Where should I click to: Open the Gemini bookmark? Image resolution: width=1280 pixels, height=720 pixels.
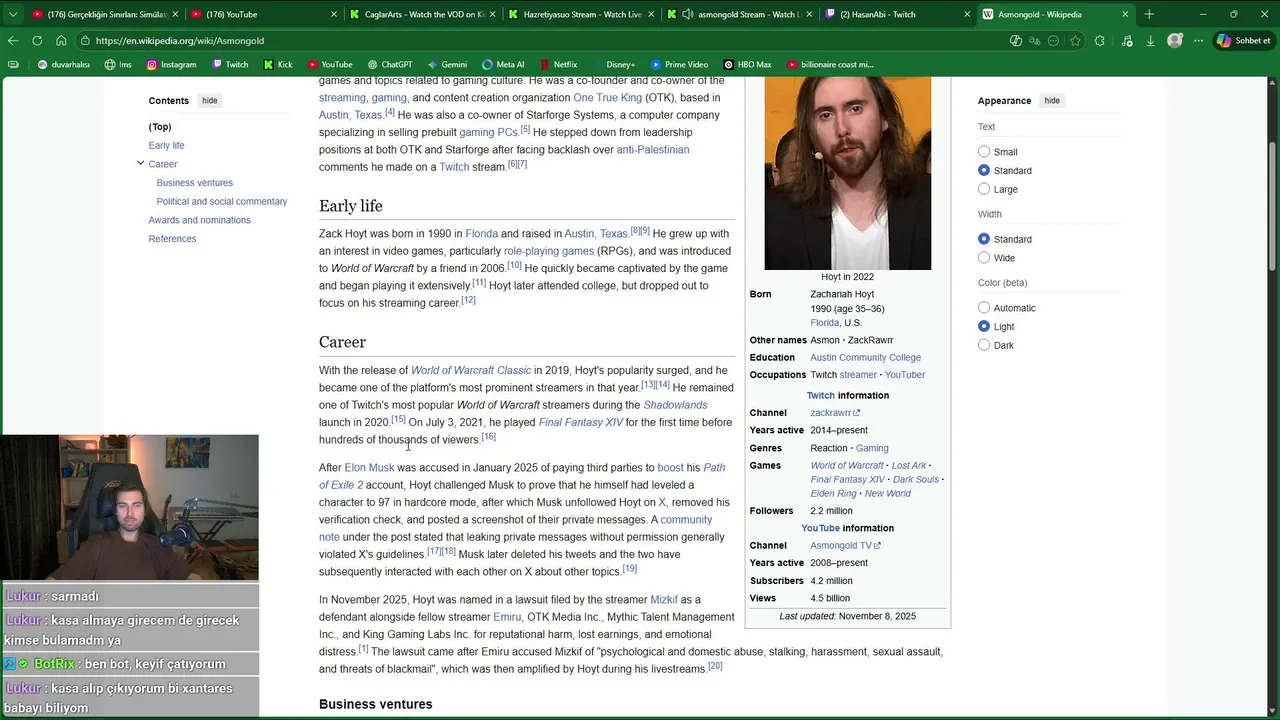(447, 65)
